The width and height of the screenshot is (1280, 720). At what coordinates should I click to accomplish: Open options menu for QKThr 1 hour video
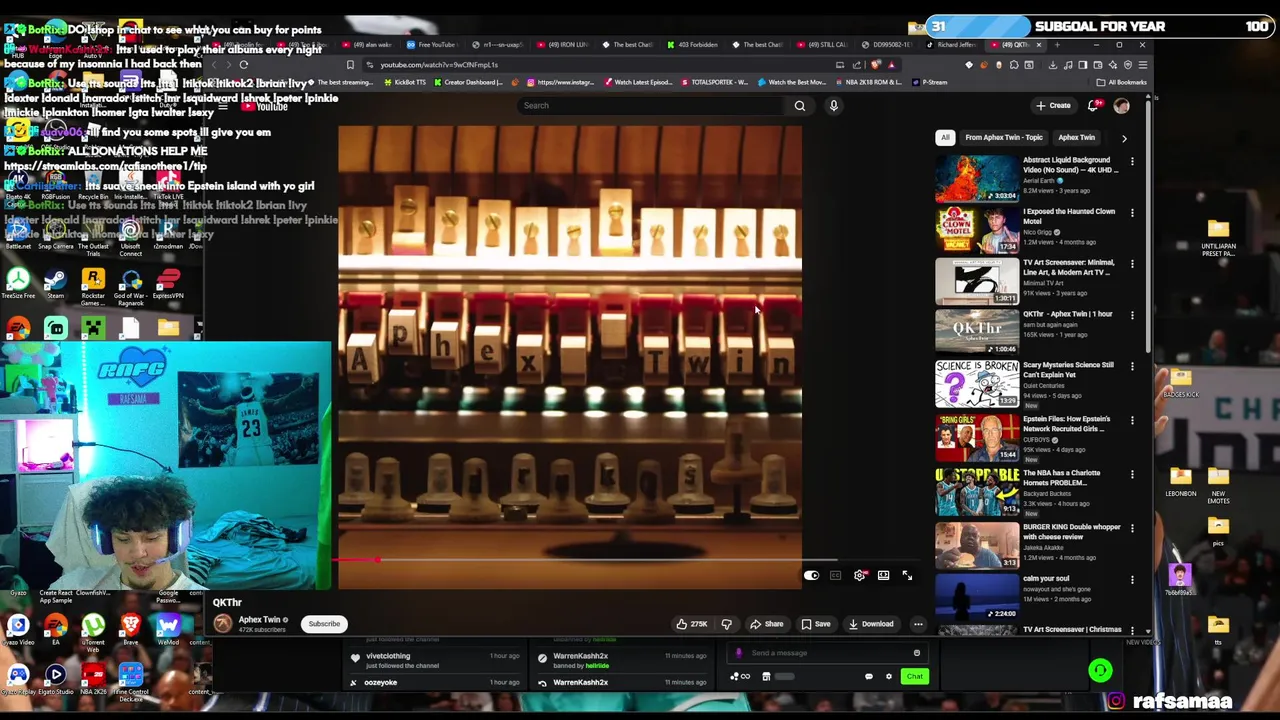coord(1132,315)
